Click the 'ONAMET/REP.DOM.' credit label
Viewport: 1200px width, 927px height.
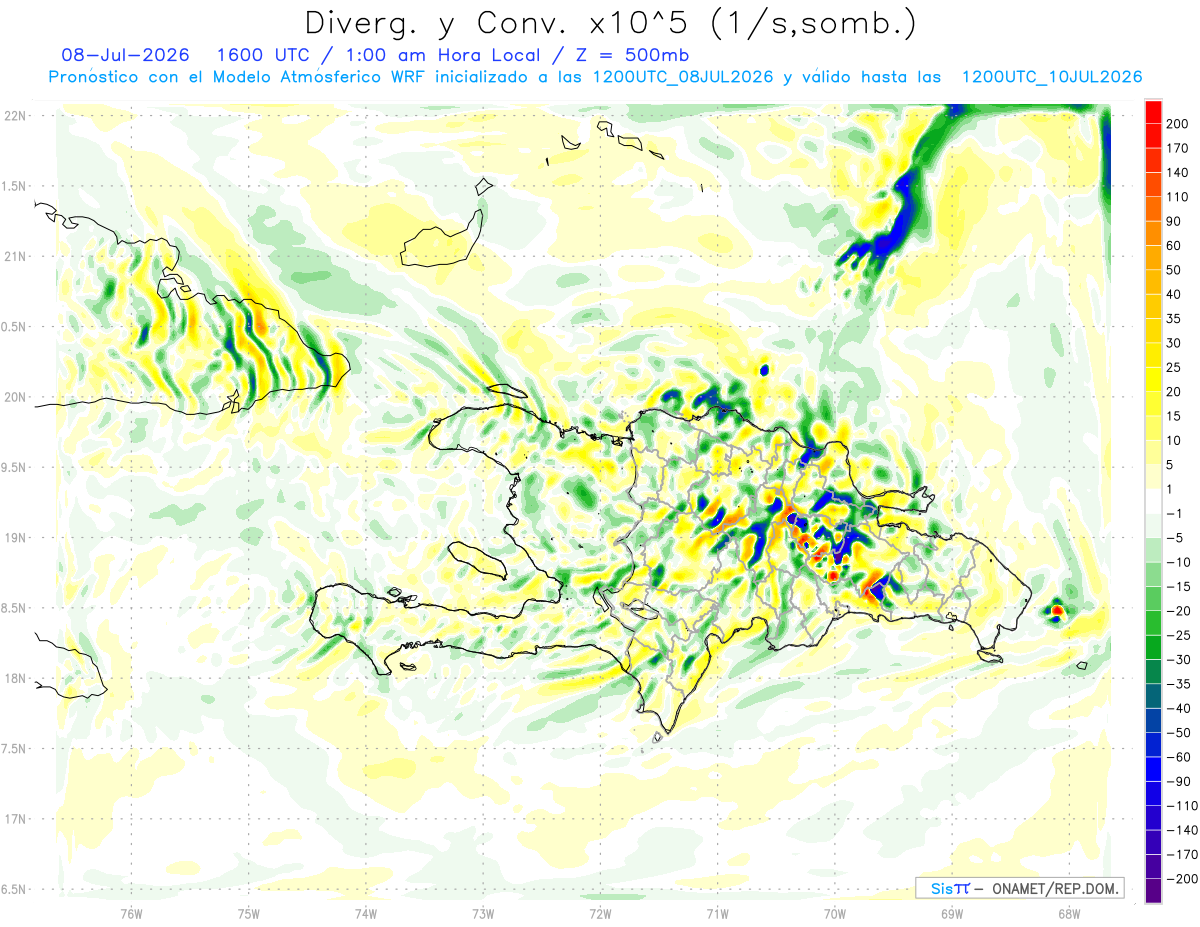tap(1055, 888)
